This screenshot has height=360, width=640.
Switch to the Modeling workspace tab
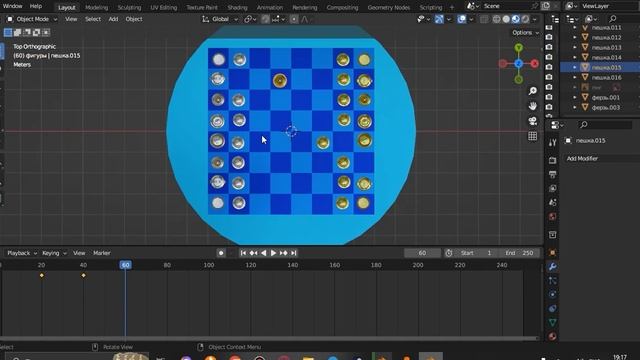pyautogui.click(x=97, y=7)
